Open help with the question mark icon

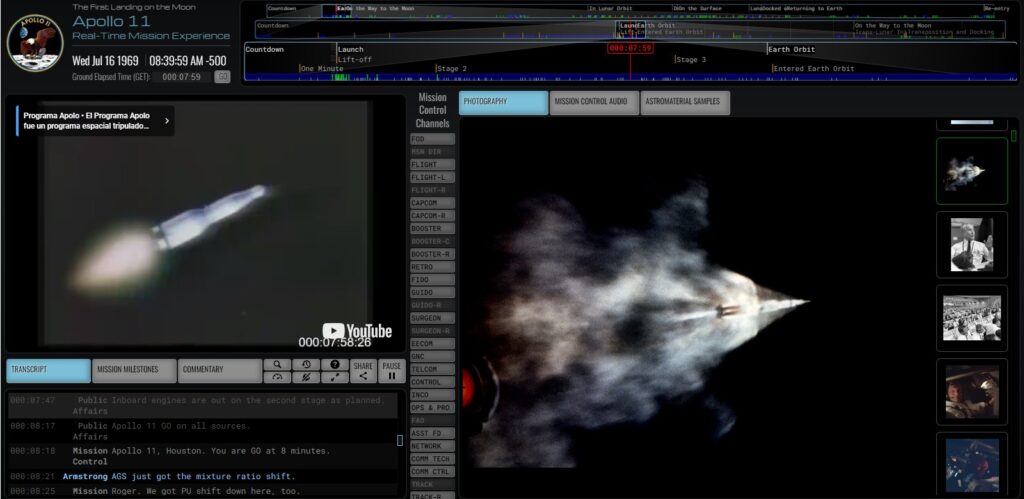335,365
